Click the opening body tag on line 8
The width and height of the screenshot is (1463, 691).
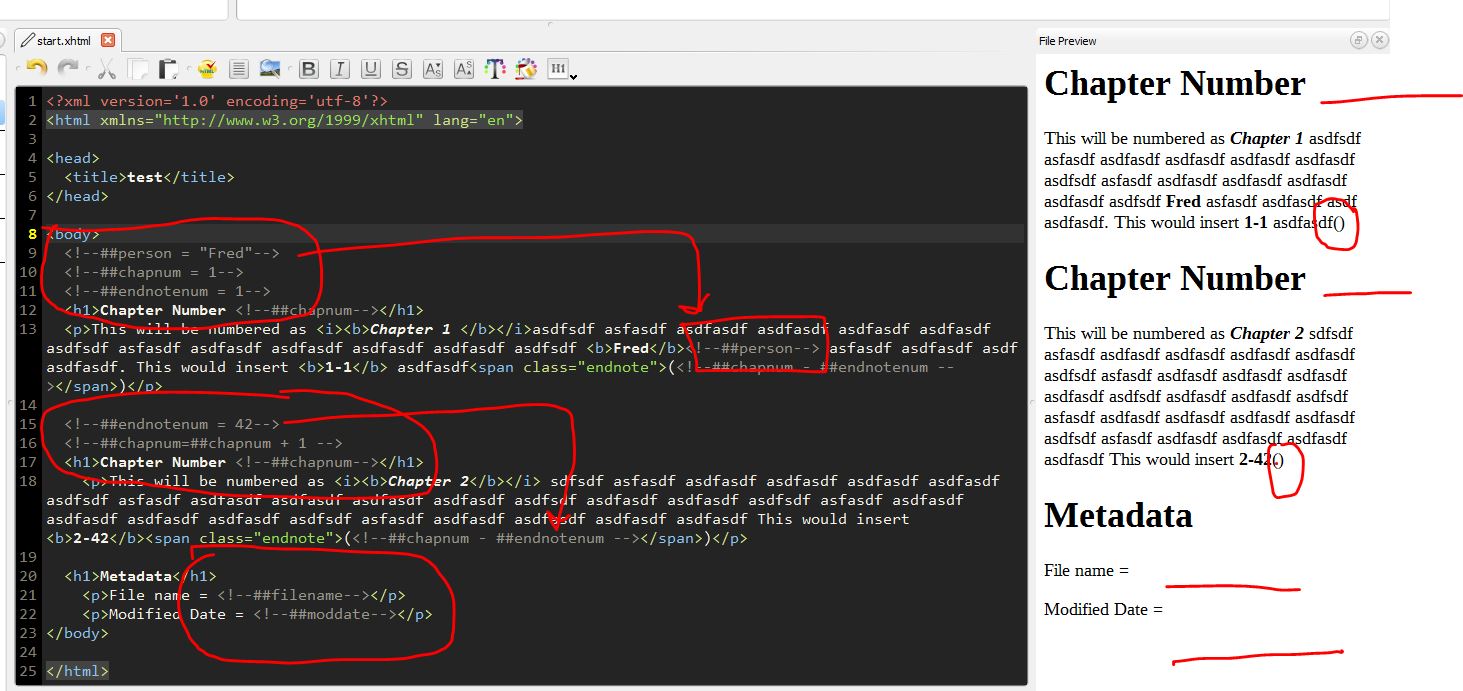tap(73, 234)
